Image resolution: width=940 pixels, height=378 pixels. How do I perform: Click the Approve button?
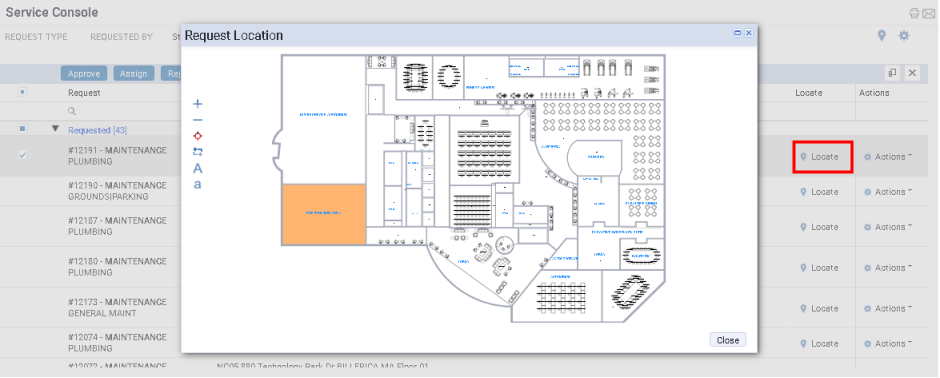[x=84, y=74]
